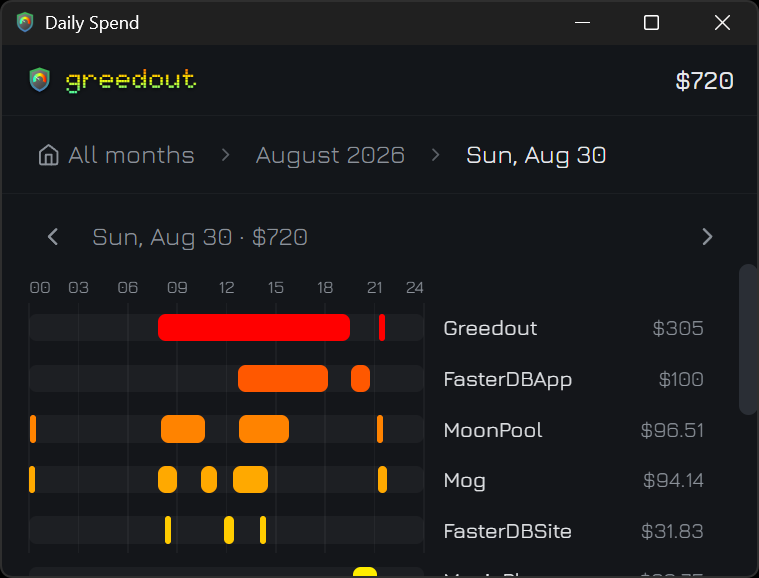759x578 pixels.
Task: Click the MoonPool row label
Action: (493, 430)
